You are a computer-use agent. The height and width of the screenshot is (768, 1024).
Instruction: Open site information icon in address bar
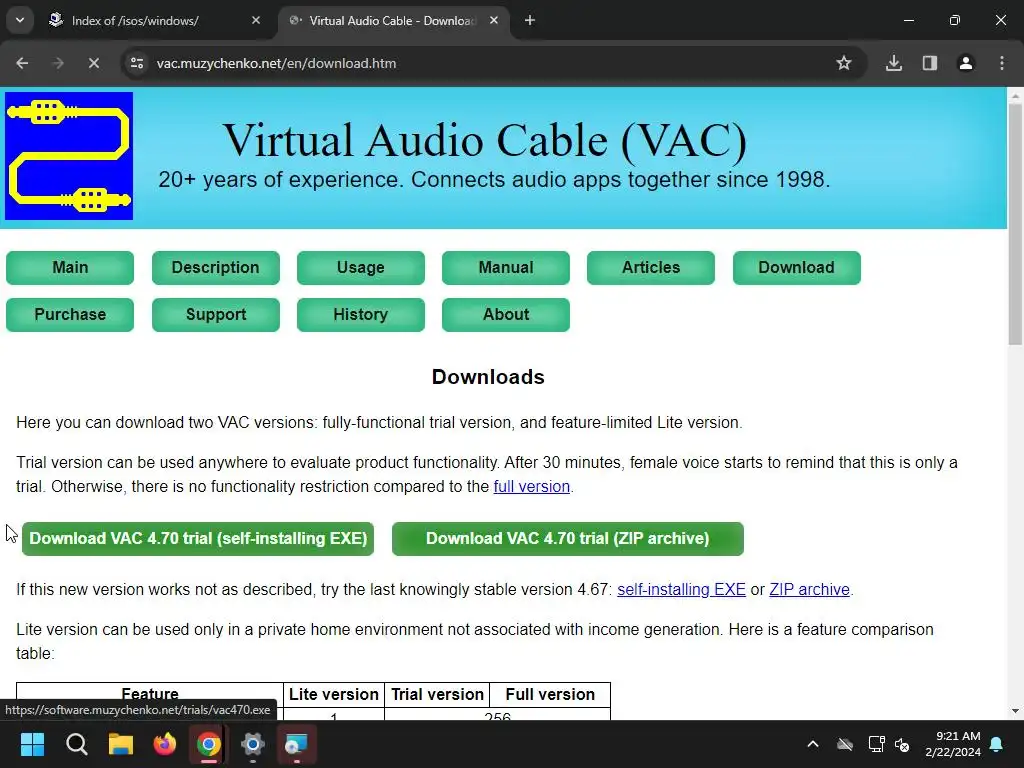click(137, 63)
